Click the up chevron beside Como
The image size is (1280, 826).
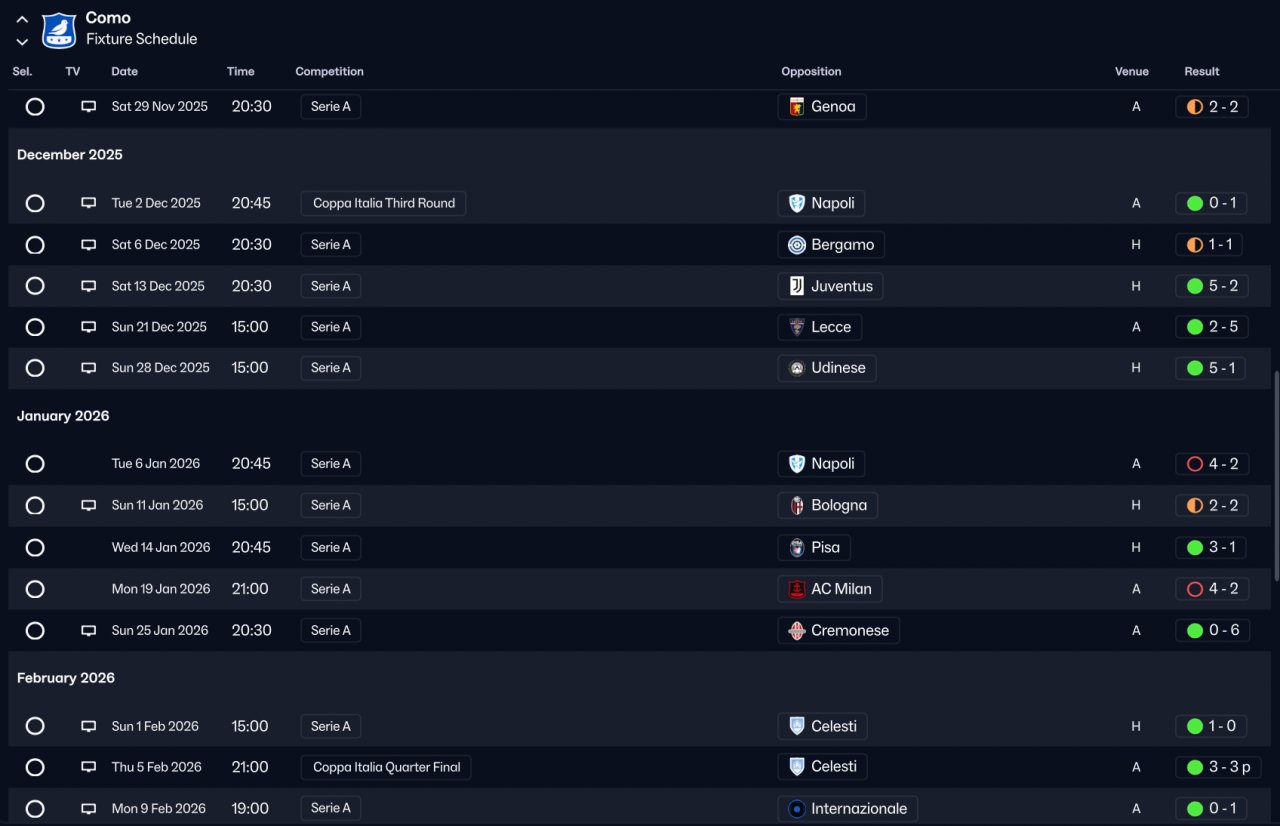tap(22, 19)
